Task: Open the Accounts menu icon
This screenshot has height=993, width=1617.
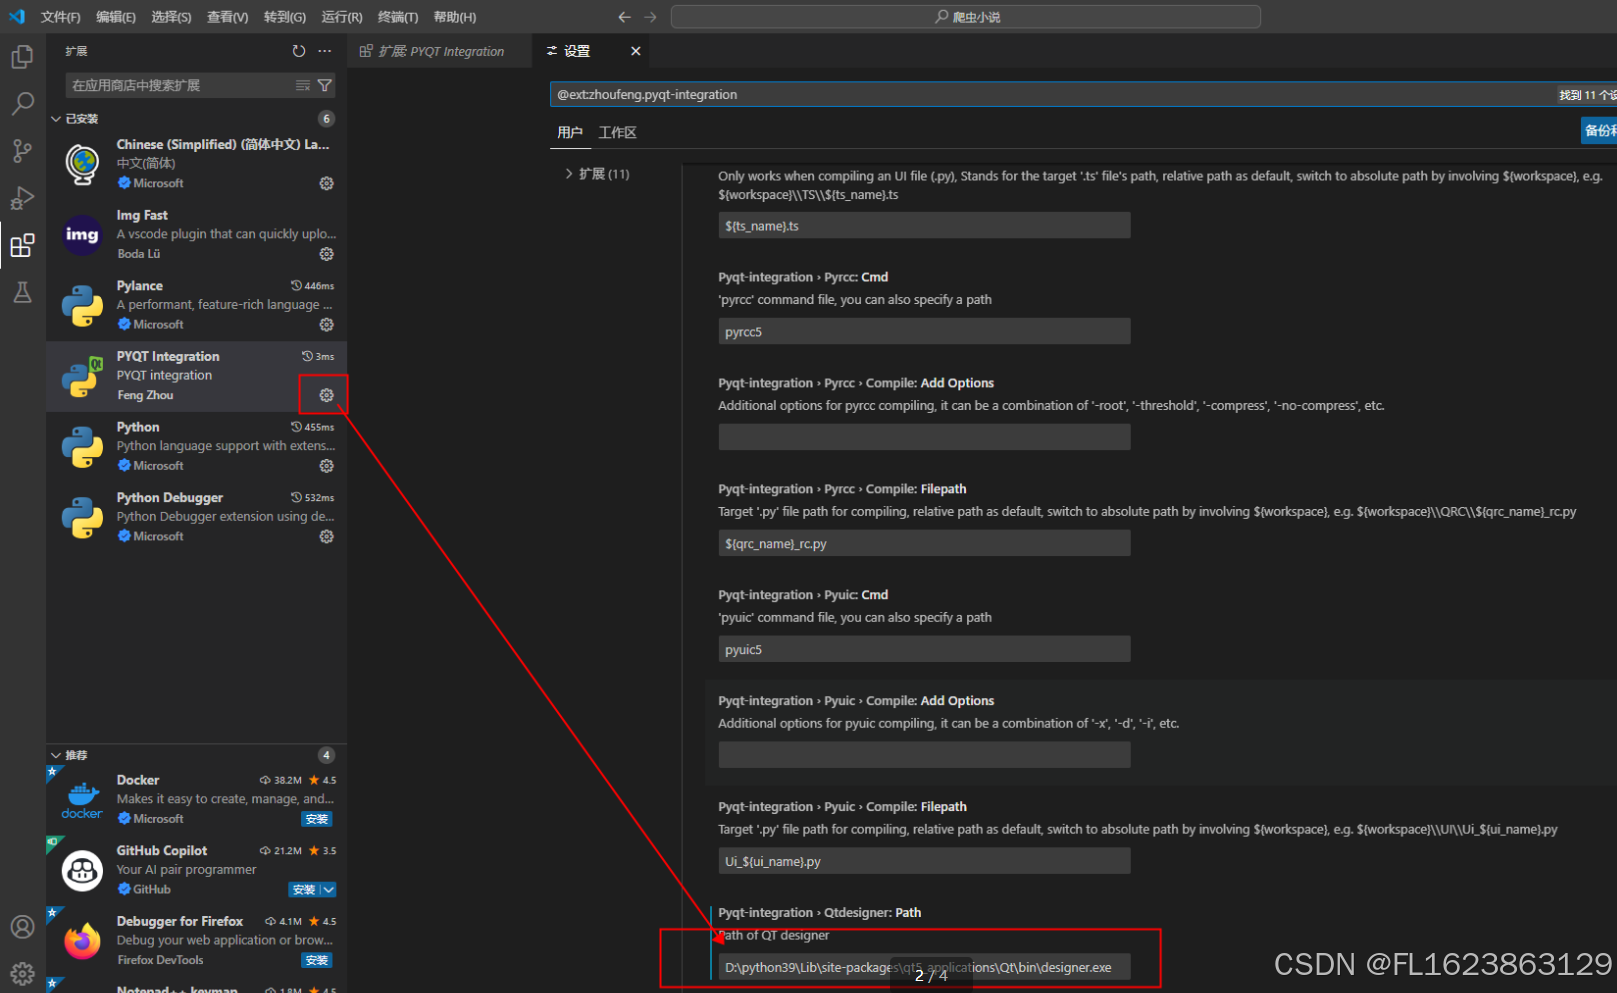Action: click(22, 927)
